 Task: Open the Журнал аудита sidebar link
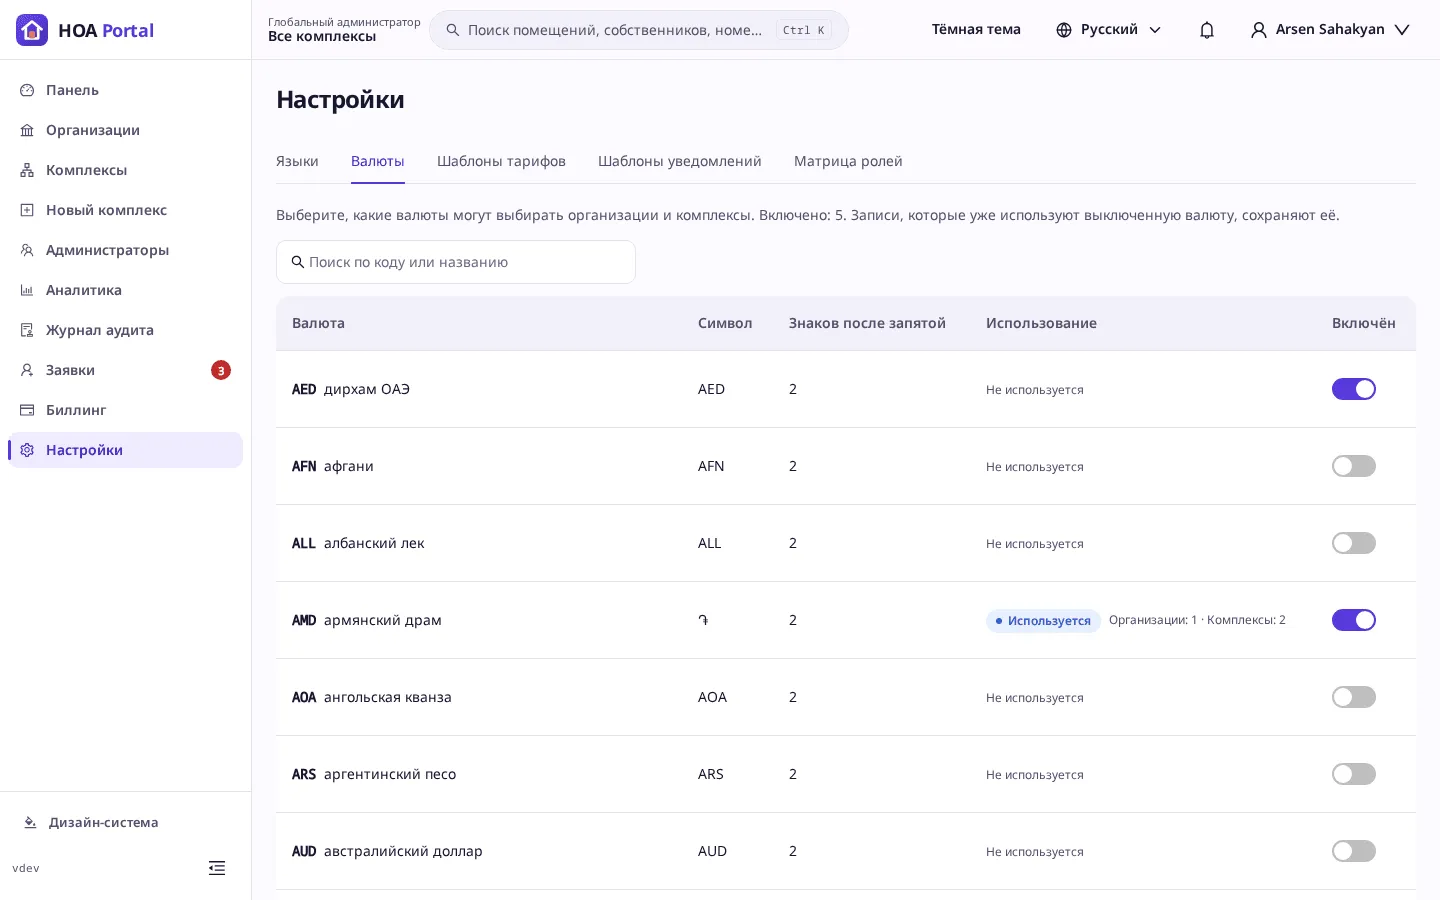coord(125,330)
